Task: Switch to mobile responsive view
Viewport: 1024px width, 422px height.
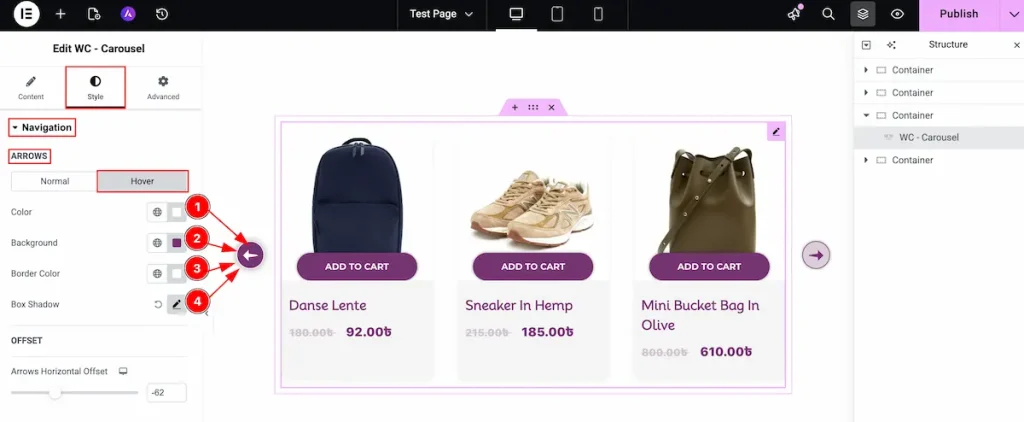Action: [x=599, y=14]
